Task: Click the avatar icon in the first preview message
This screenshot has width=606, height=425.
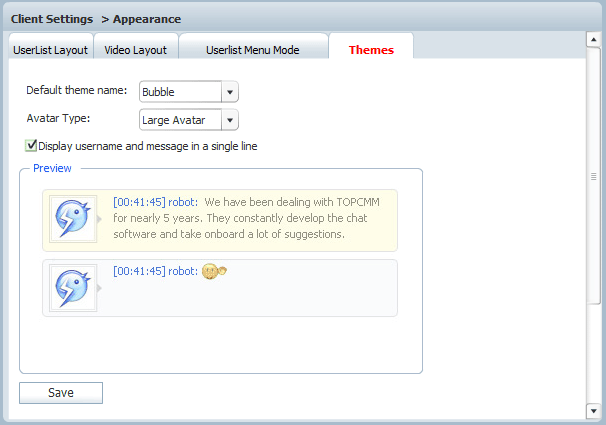Action: [73, 219]
